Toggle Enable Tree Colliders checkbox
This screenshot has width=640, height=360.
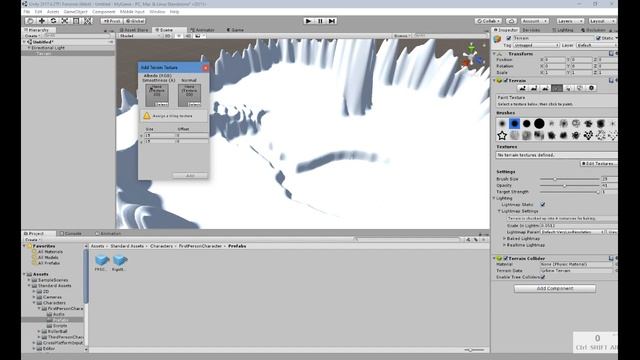(x=542, y=277)
